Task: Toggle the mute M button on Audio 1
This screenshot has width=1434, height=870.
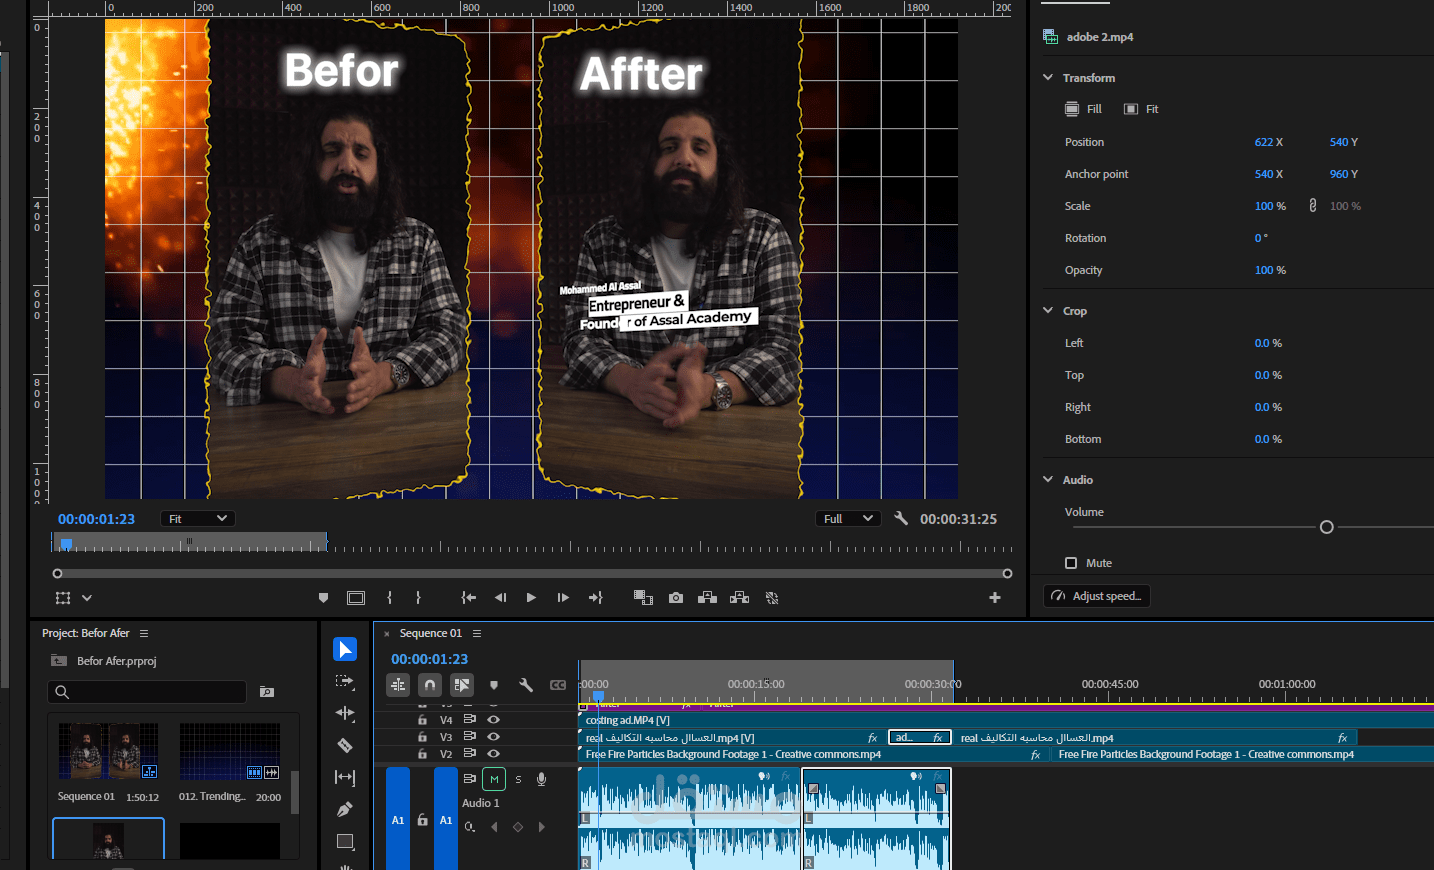Action: 494,779
